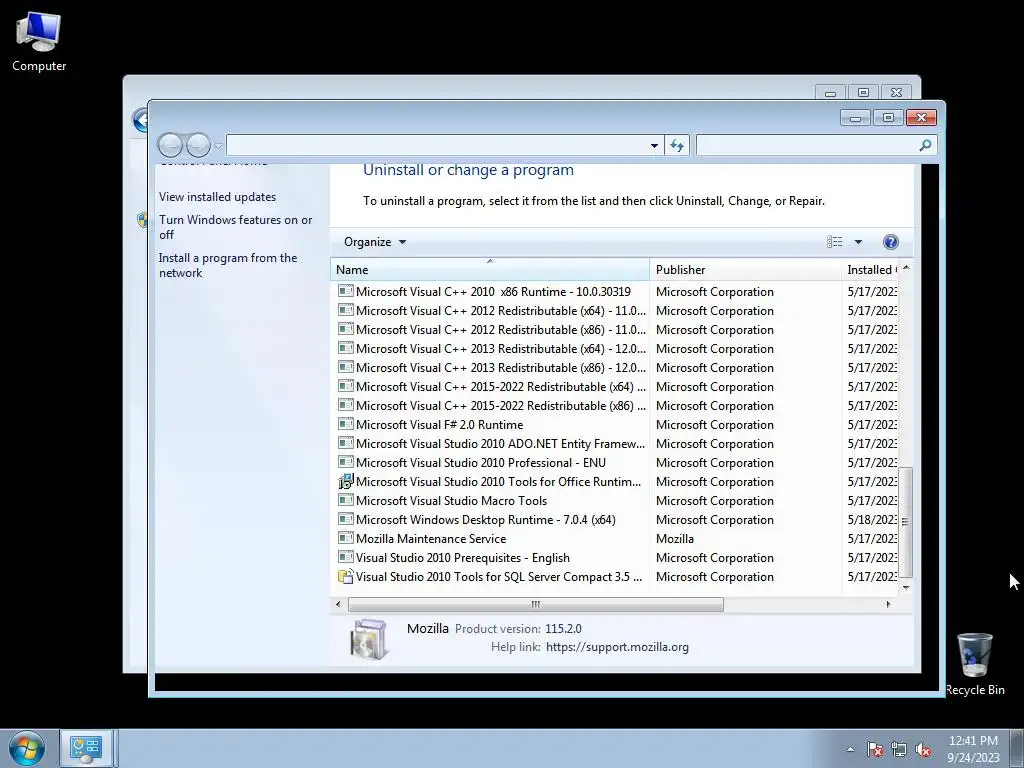Sort by the Publisher column header
The image size is (1024, 768).
pyautogui.click(x=746, y=270)
